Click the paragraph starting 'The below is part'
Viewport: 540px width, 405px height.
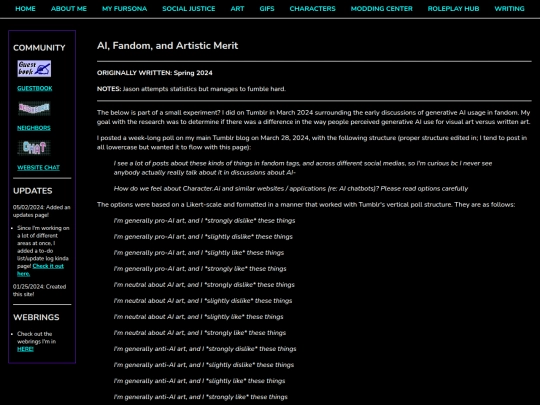point(314,117)
